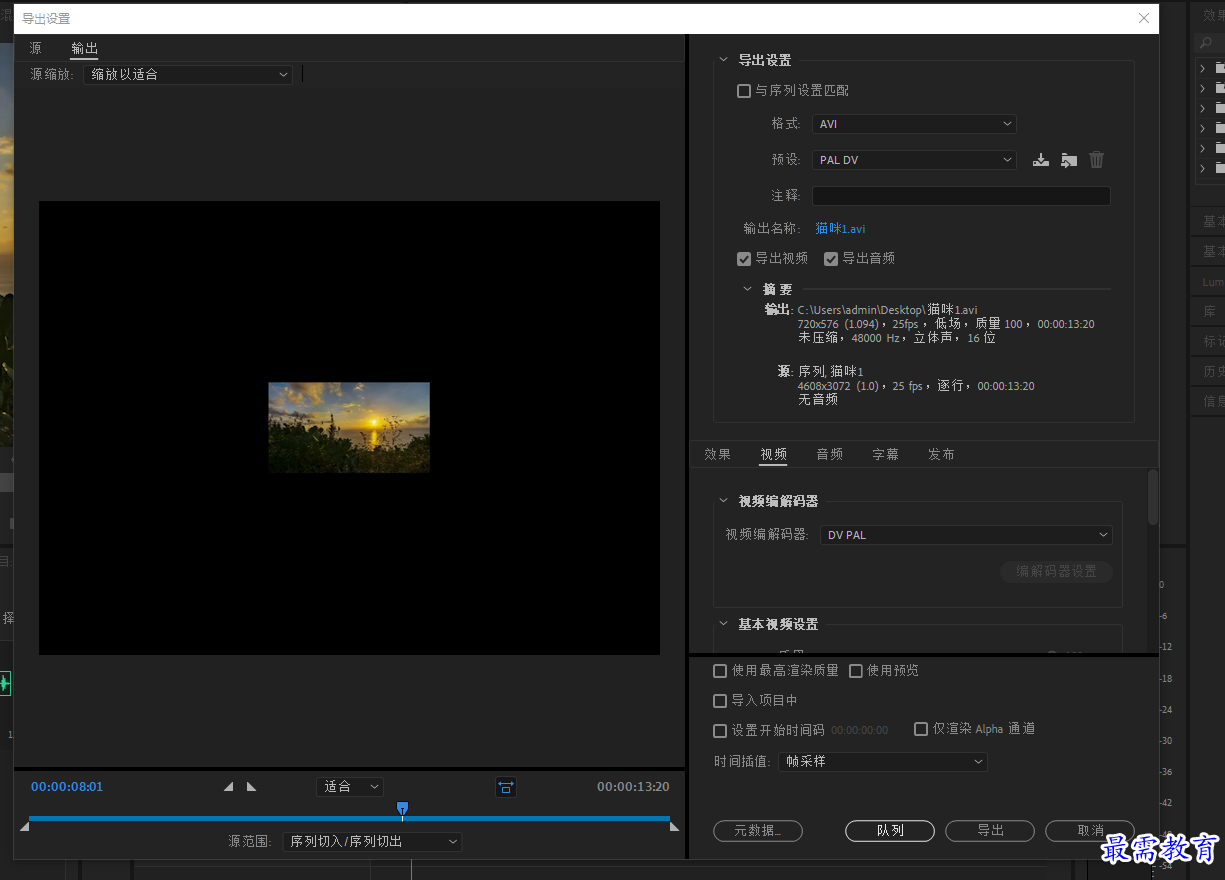1225x880 pixels.
Task: Toggle the aspect ratio correction icon
Action: click(506, 787)
